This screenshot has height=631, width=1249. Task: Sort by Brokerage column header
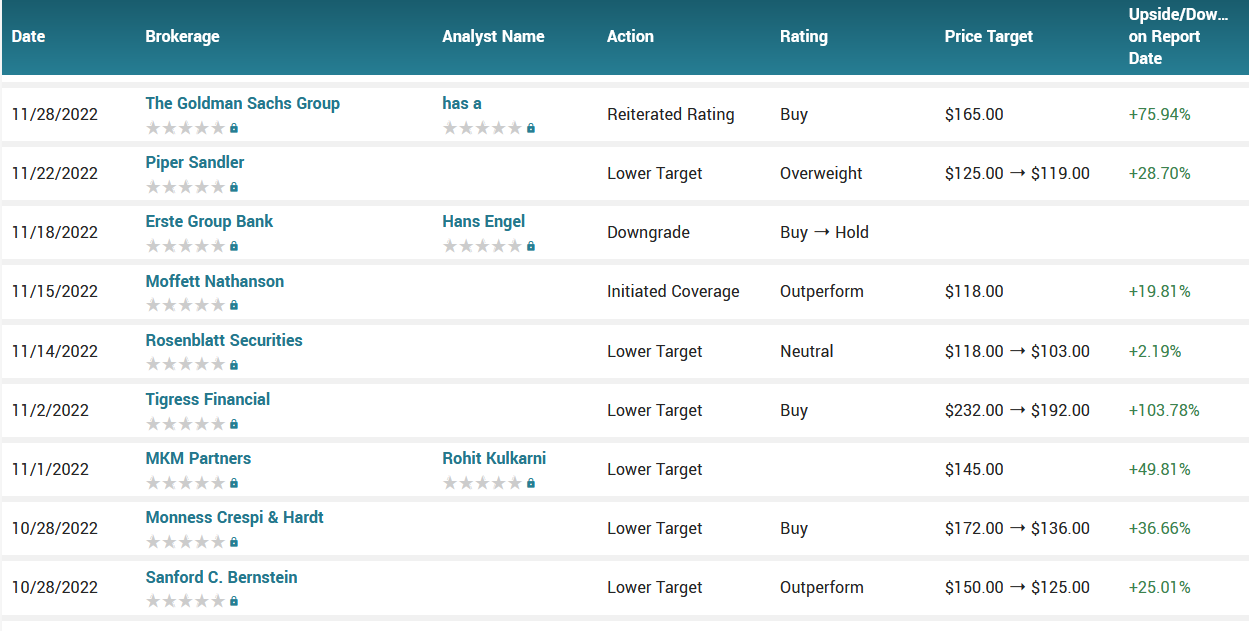click(182, 36)
